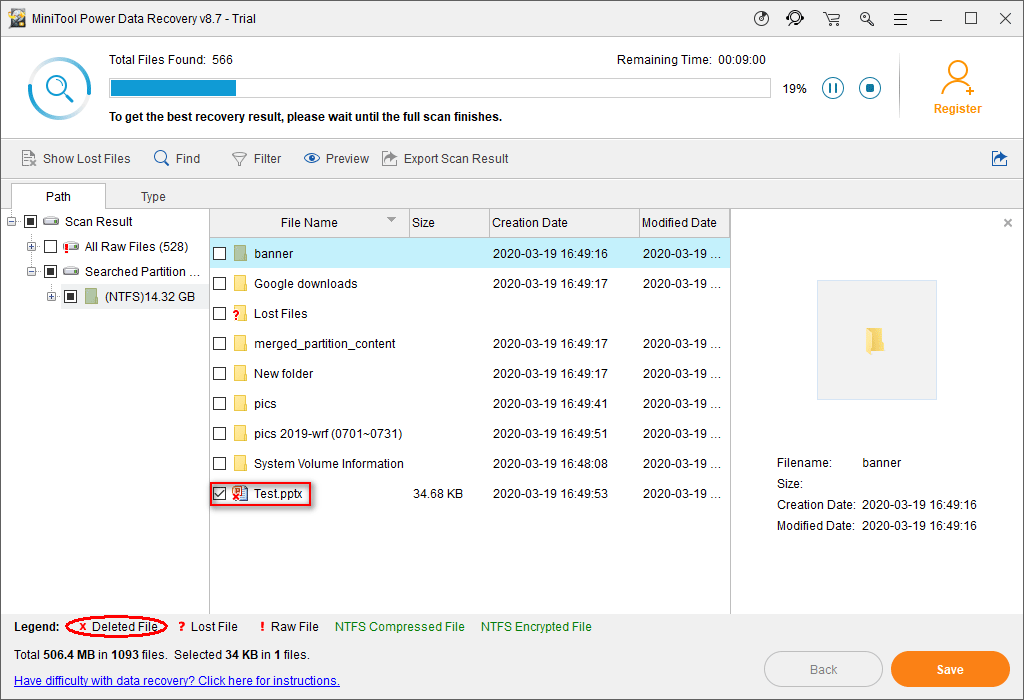The image size is (1024, 700).
Task: Sort by the Modified Date column
Action: point(684,223)
